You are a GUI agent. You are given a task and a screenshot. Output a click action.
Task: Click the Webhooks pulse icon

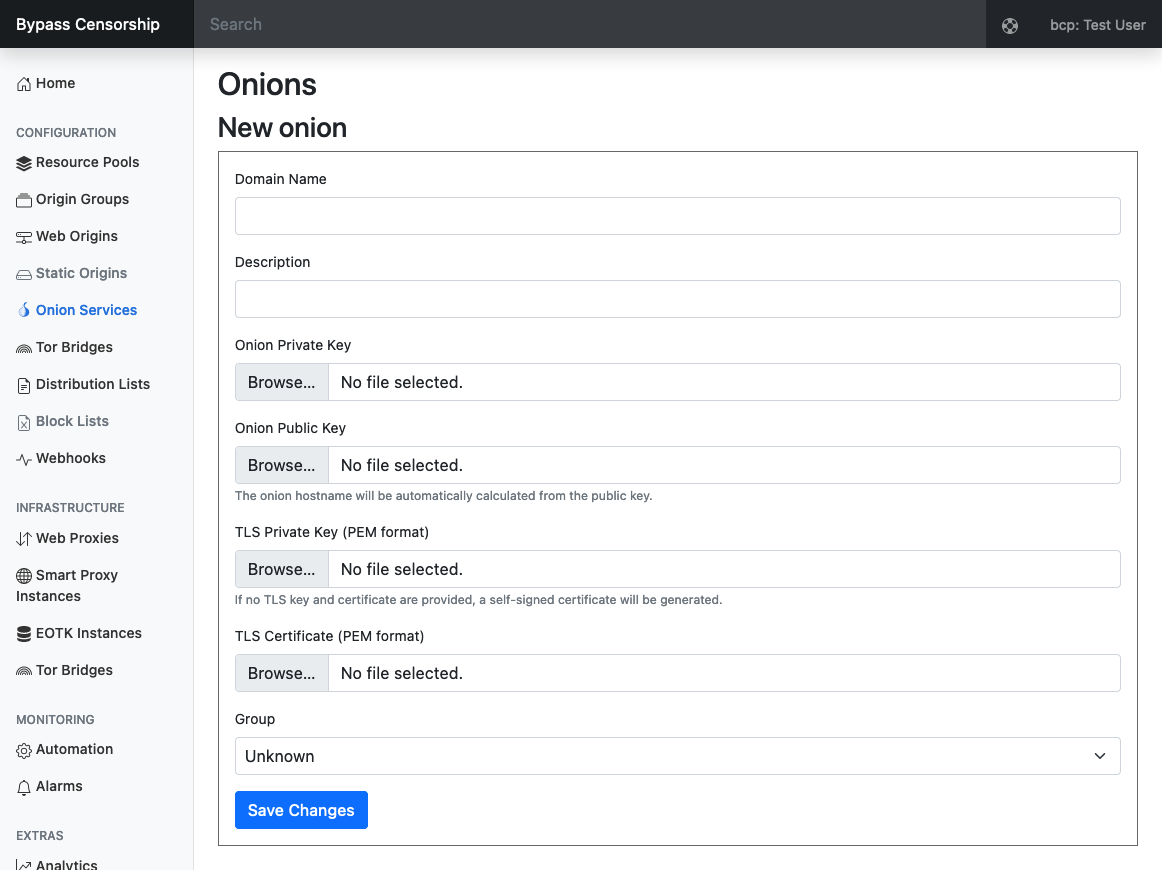(24, 459)
